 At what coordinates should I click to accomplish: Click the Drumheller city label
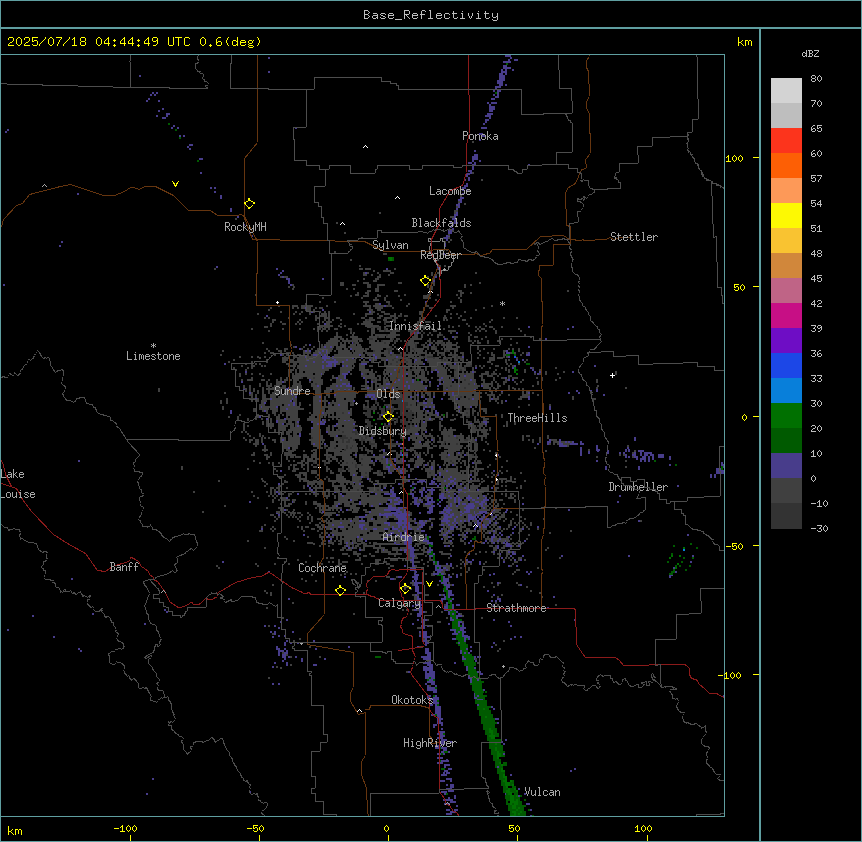638,487
